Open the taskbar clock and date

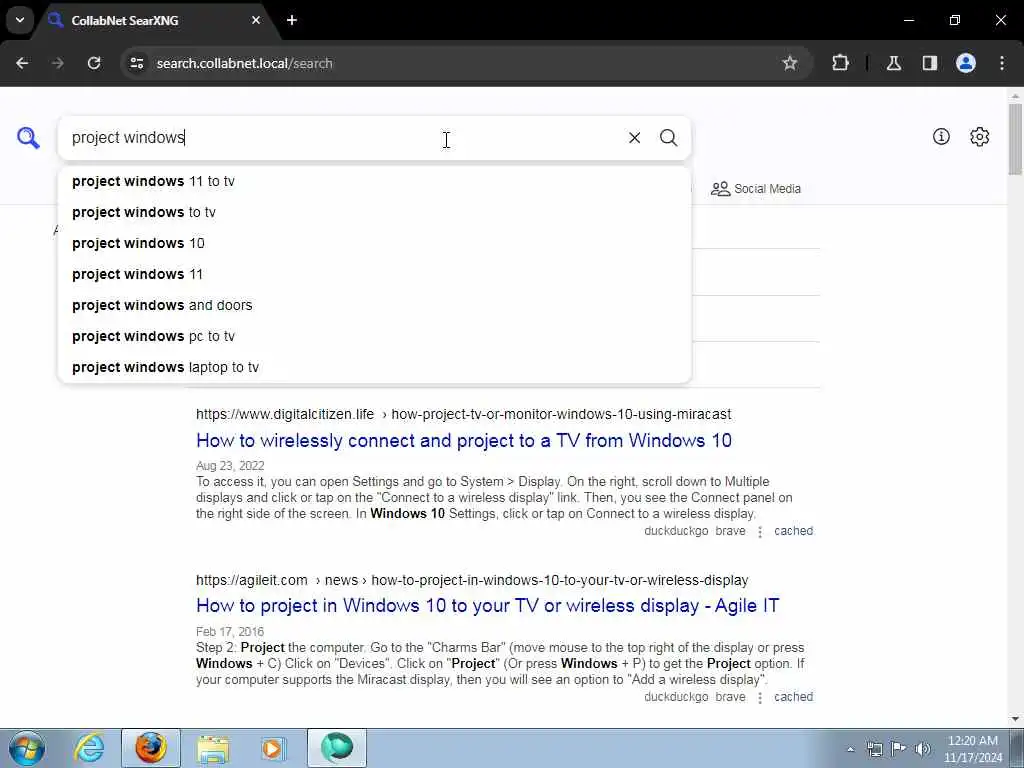click(x=973, y=749)
